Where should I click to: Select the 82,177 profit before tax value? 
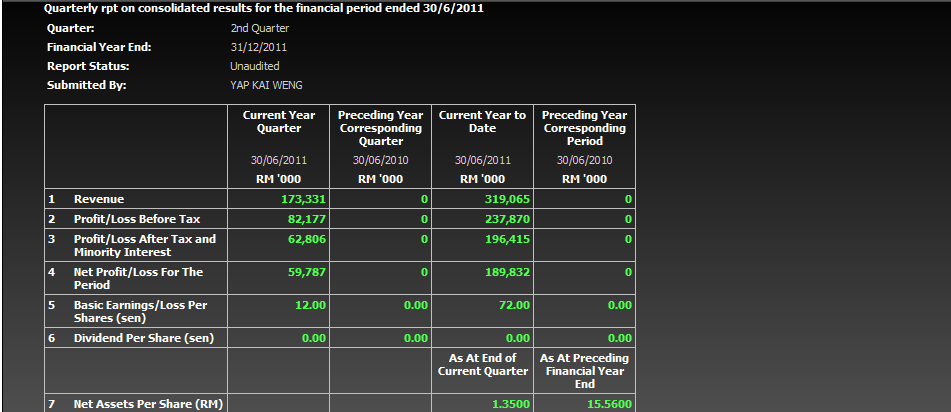pos(305,219)
